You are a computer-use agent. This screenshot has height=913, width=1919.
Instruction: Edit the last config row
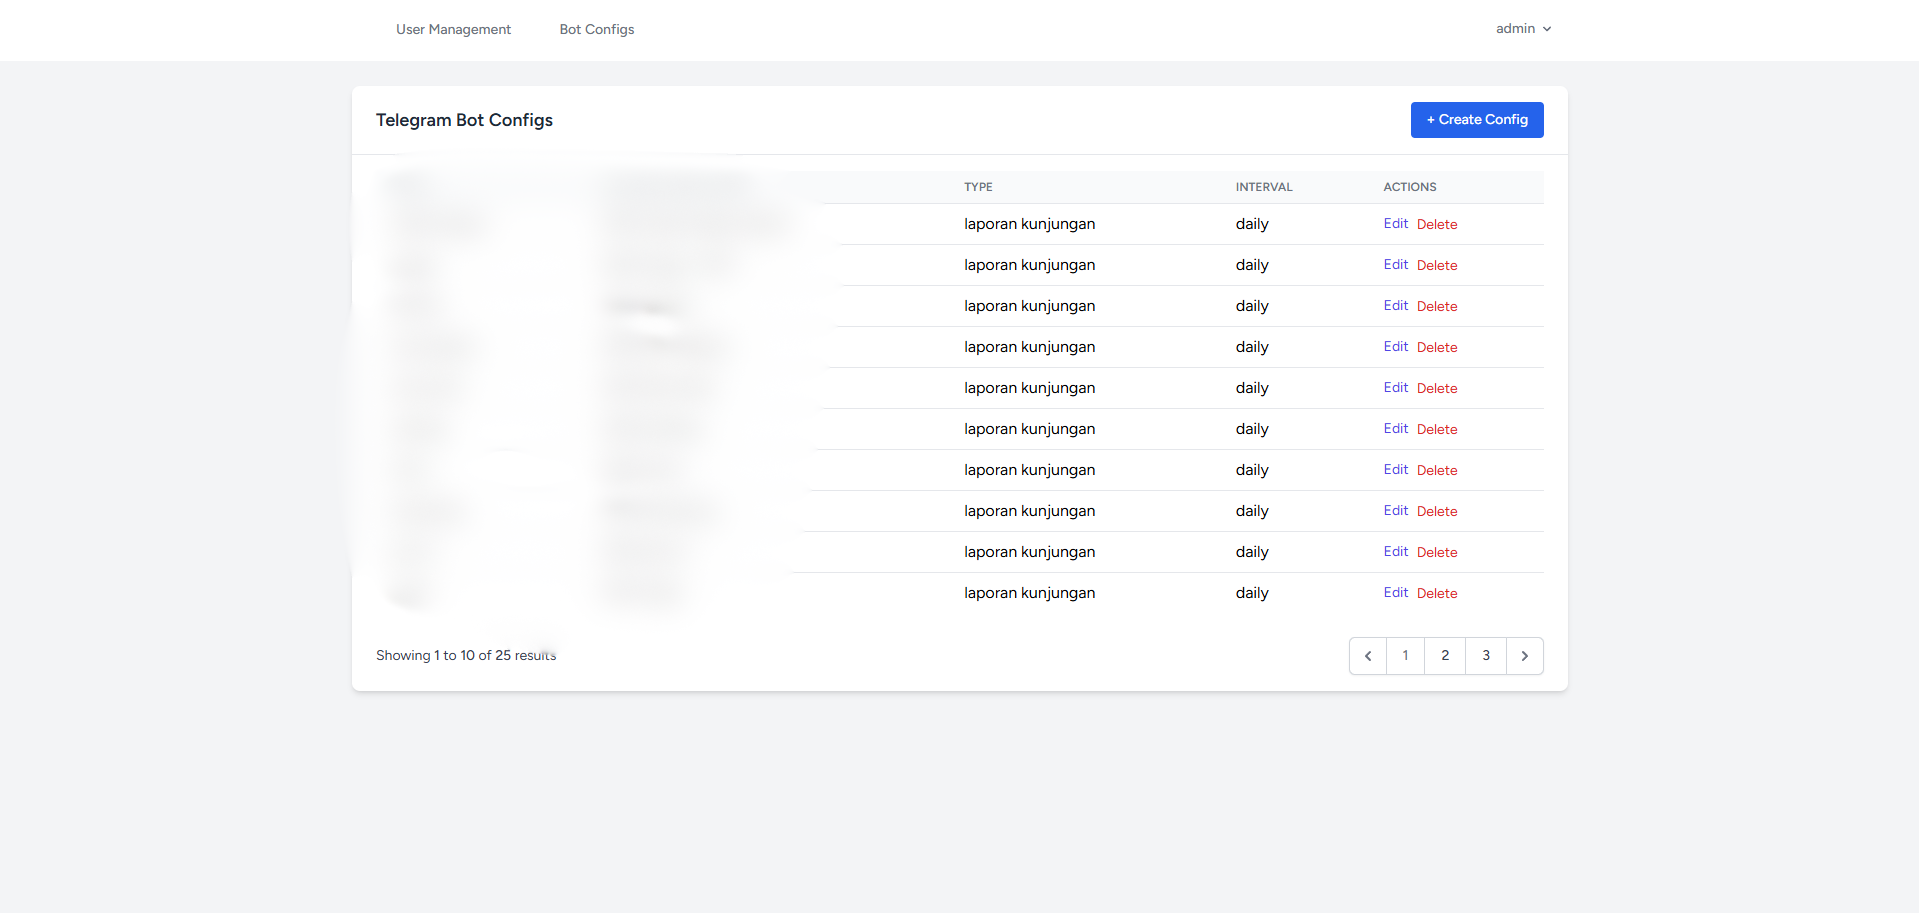[x=1395, y=593]
